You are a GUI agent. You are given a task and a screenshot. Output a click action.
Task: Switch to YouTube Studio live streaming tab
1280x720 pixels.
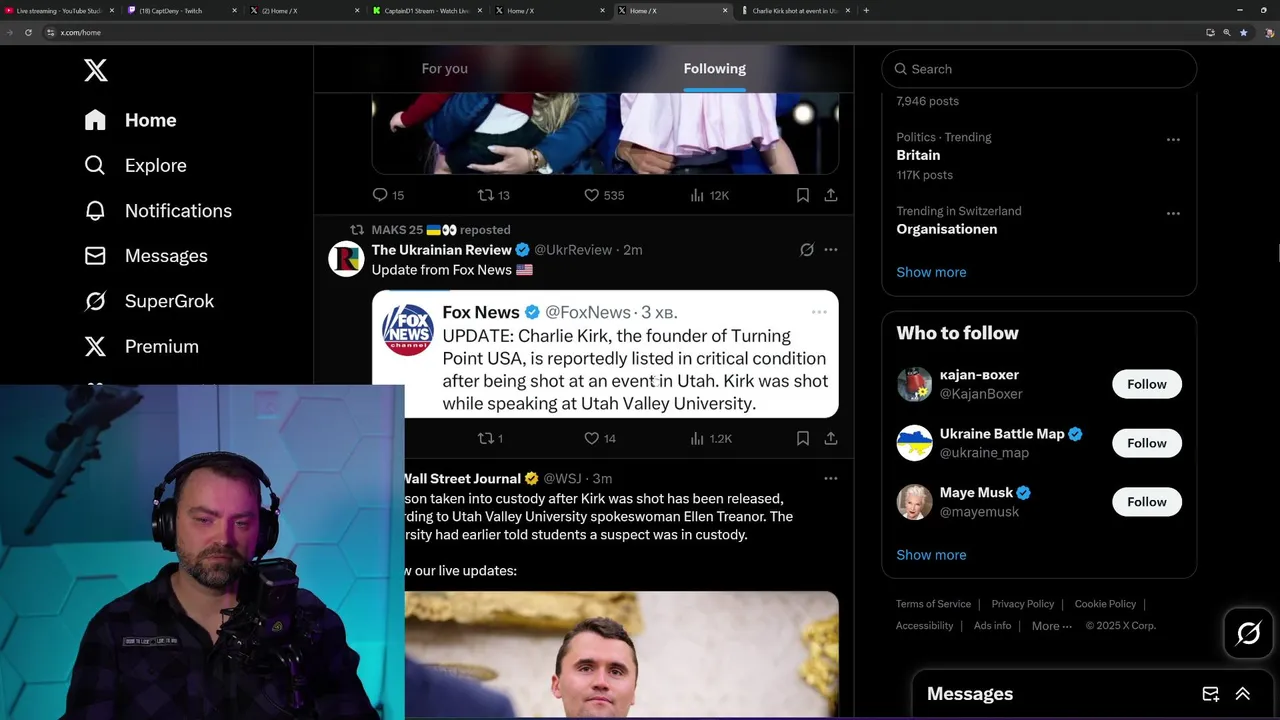click(x=62, y=10)
